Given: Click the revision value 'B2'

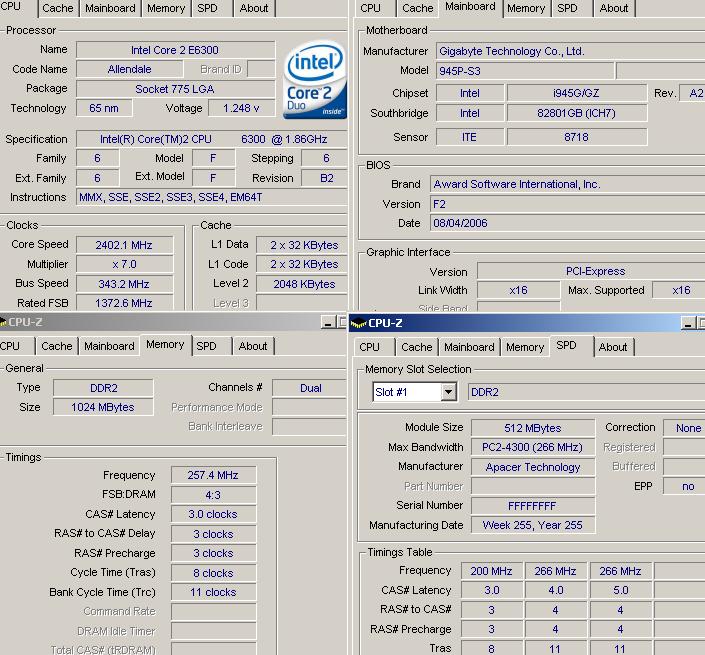Looking at the screenshot, I should pos(325,178).
